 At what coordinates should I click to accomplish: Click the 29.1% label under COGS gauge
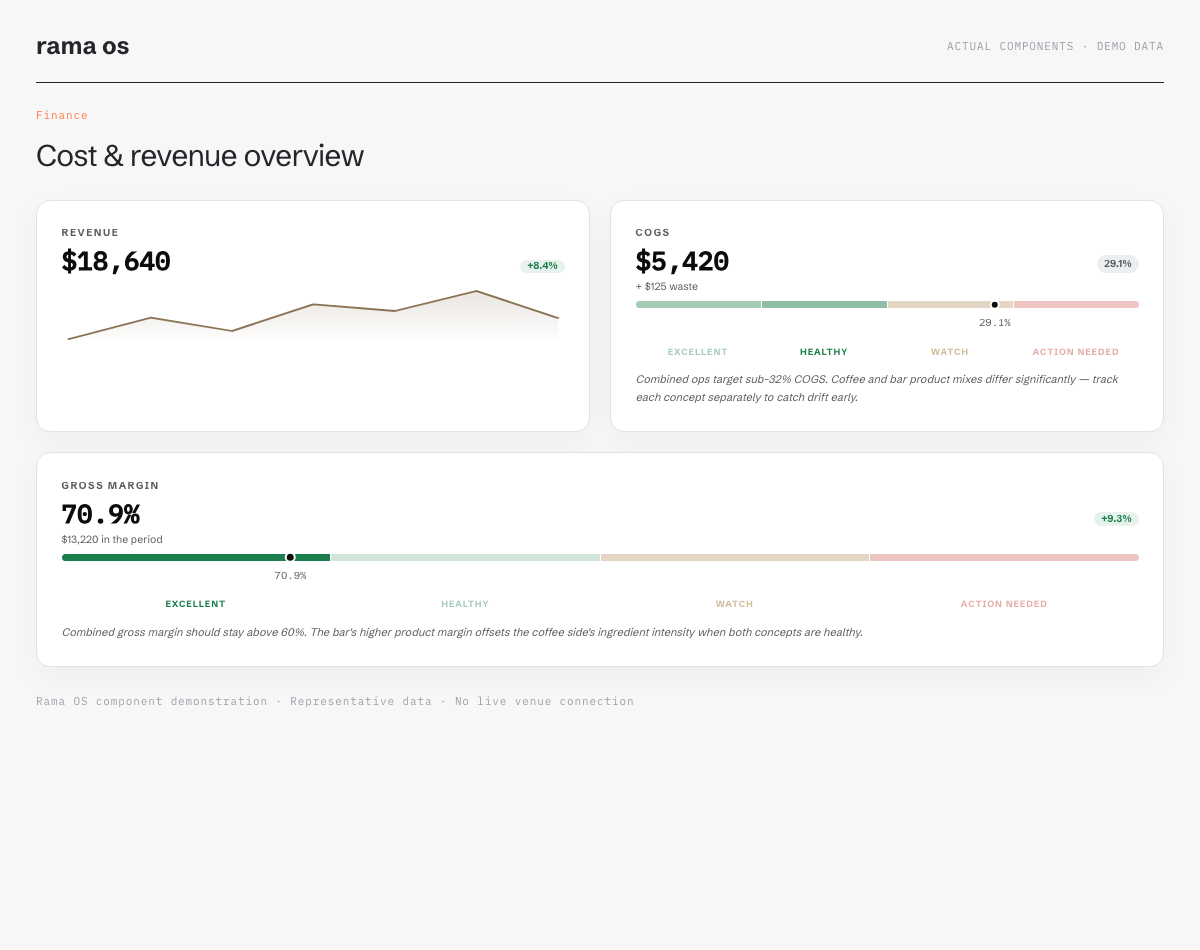point(995,323)
